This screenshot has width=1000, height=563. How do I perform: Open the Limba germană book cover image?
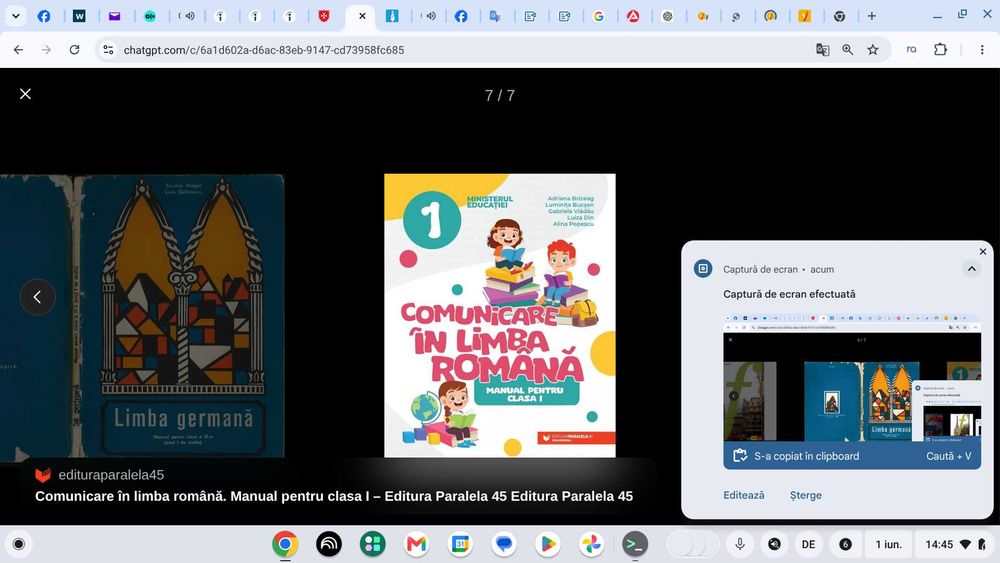[142, 316]
